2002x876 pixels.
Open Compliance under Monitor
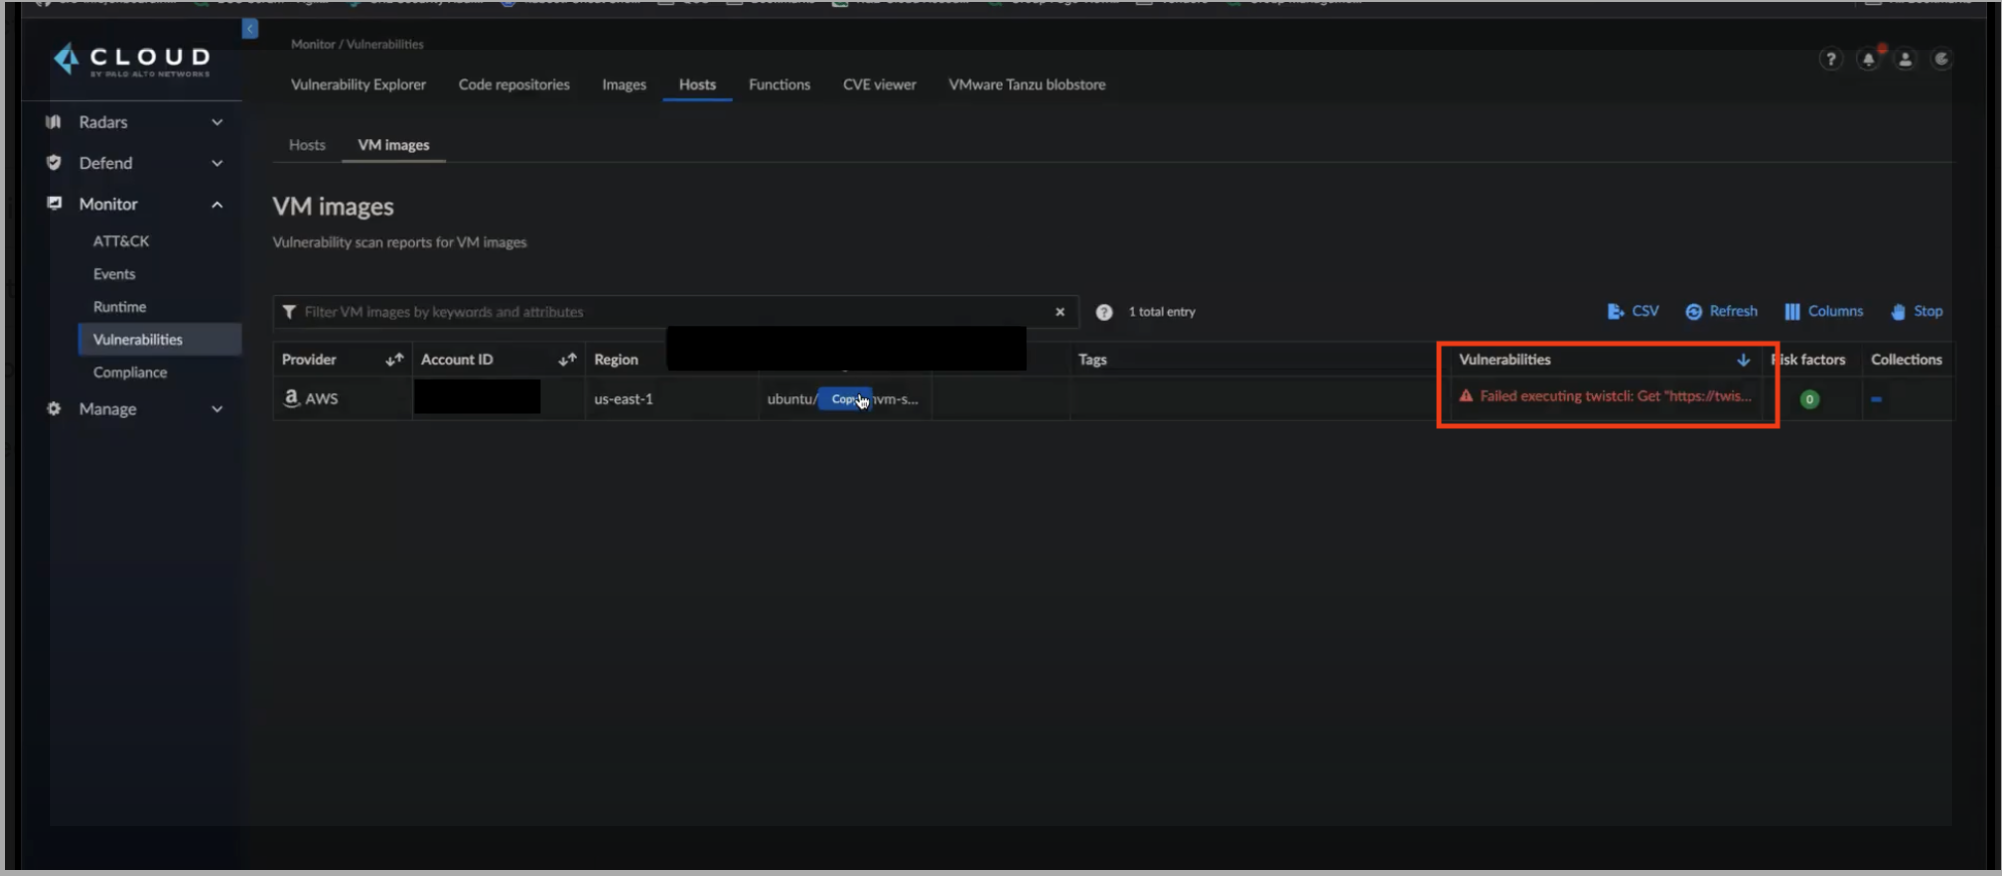[x=130, y=372]
